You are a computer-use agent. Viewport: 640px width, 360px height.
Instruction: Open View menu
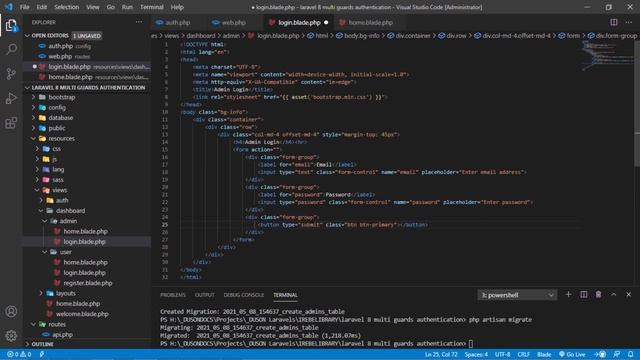[x=93, y=7]
